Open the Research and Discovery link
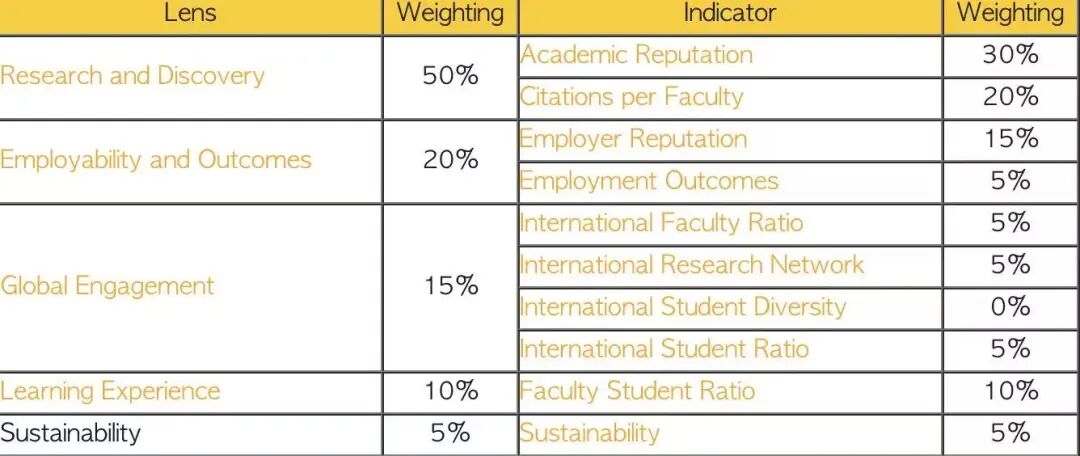1080x456 pixels. tap(132, 76)
